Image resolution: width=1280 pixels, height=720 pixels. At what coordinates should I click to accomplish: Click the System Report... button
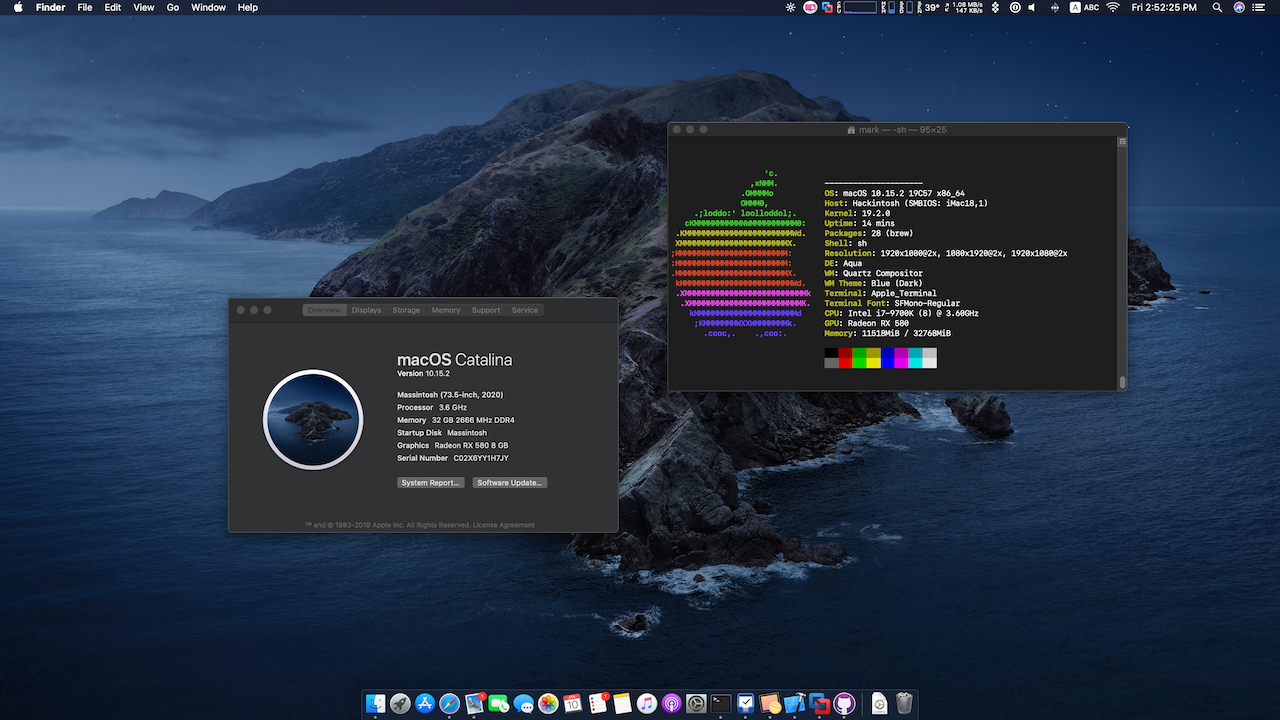pos(430,483)
